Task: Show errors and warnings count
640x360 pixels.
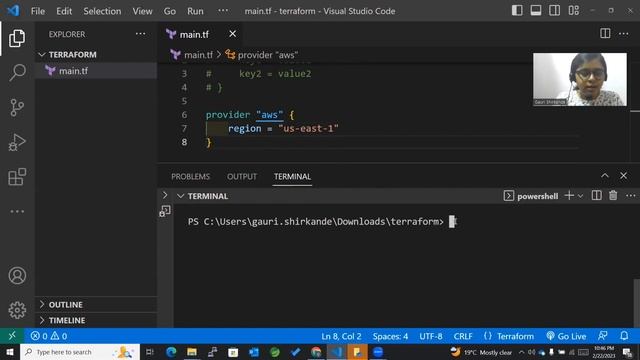Action: 49,336
